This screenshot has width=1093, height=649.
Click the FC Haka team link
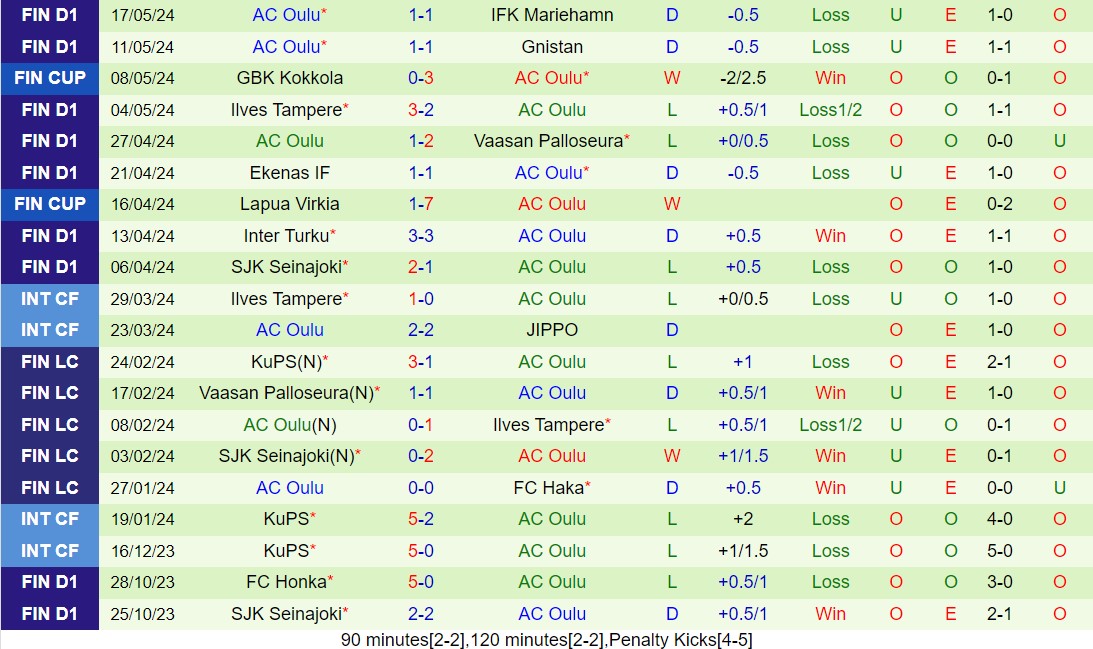coord(548,488)
